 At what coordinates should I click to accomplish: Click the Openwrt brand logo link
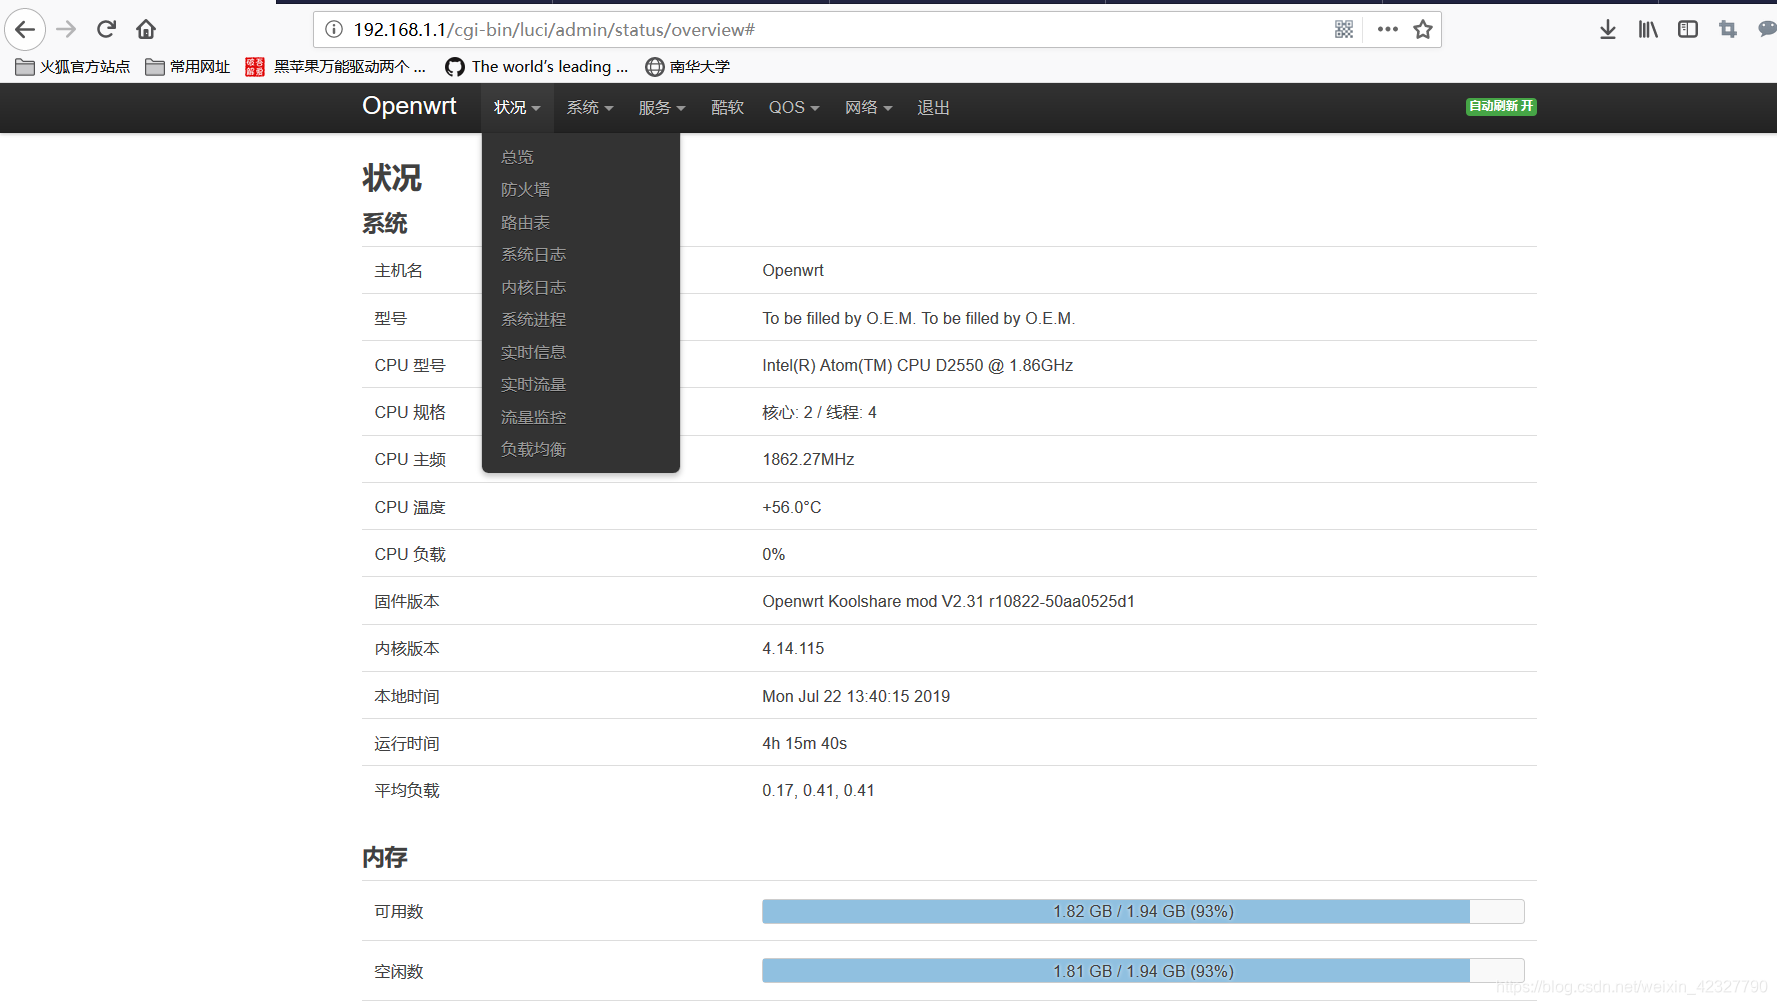409,106
